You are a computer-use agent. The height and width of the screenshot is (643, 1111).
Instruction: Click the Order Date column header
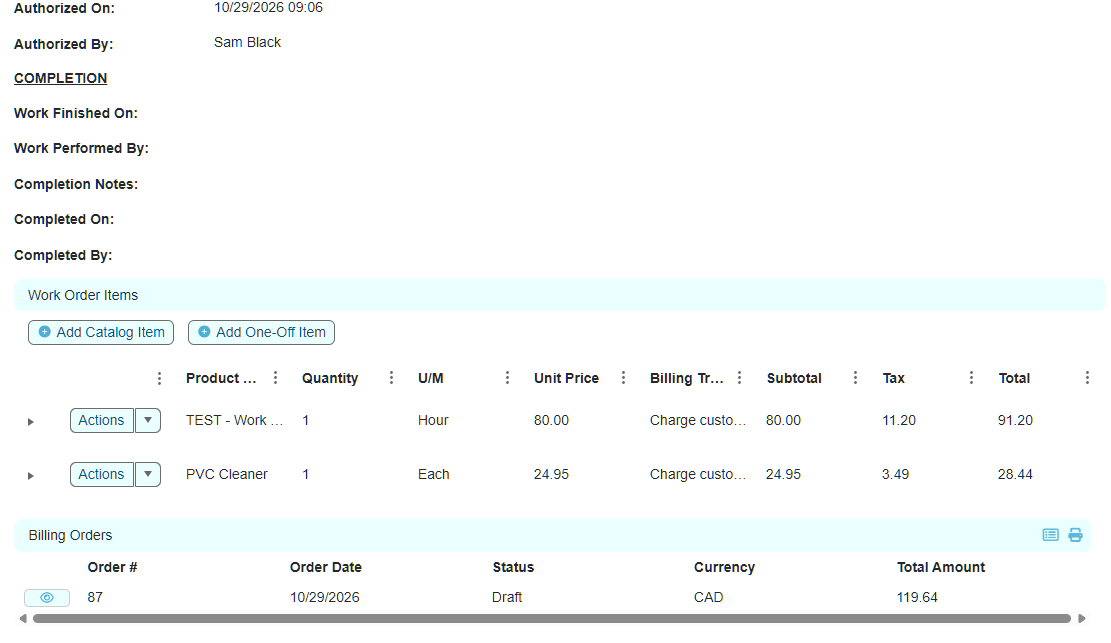[326, 567]
